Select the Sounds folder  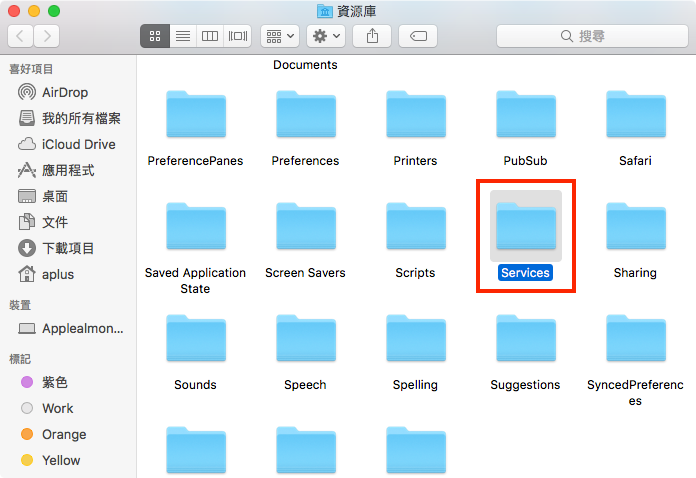pyautogui.click(x=196, y=338)
